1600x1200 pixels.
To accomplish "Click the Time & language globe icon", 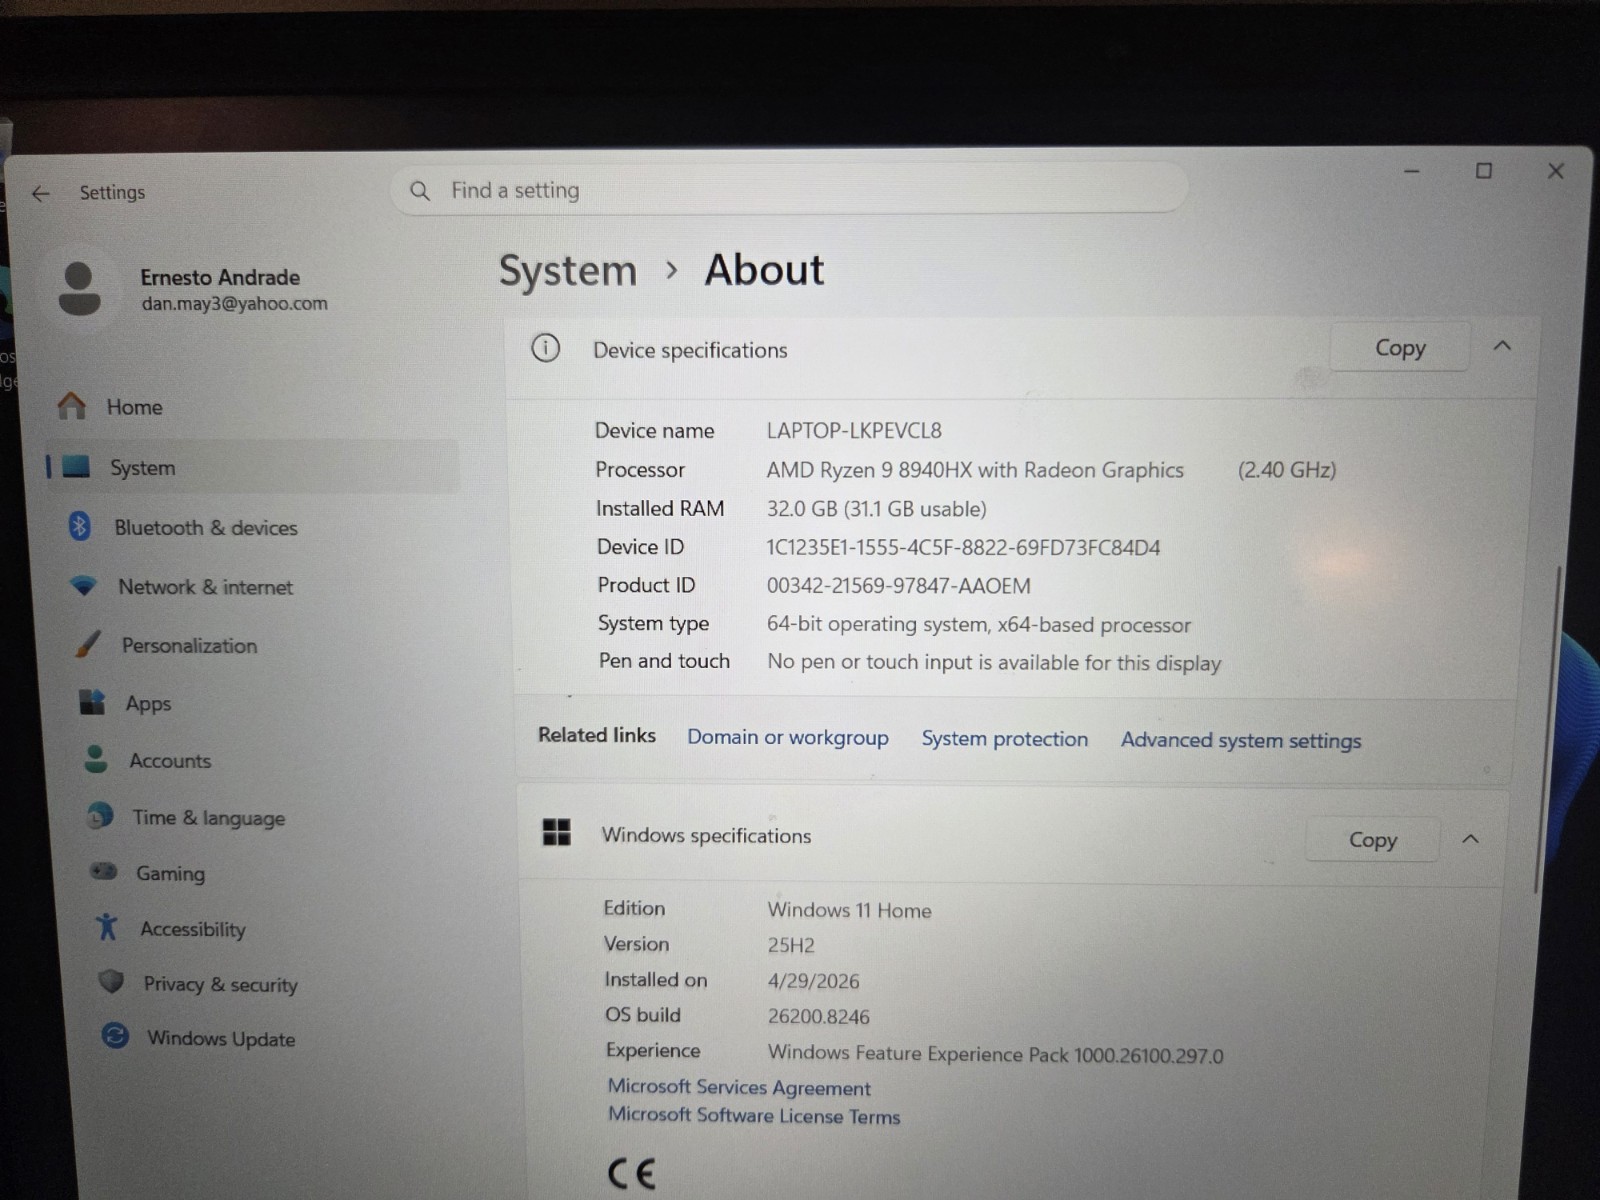I will pos(100,816).
